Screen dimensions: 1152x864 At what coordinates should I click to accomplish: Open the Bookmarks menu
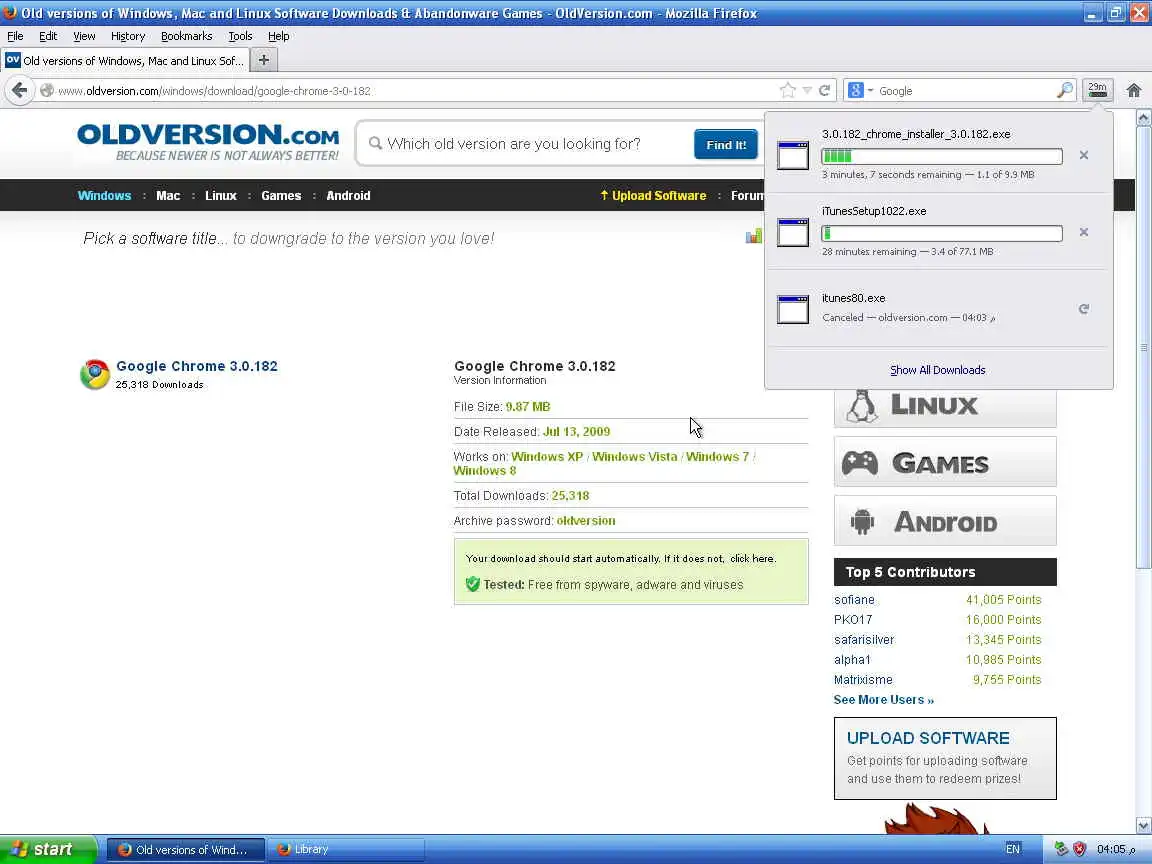pos(187,36)
